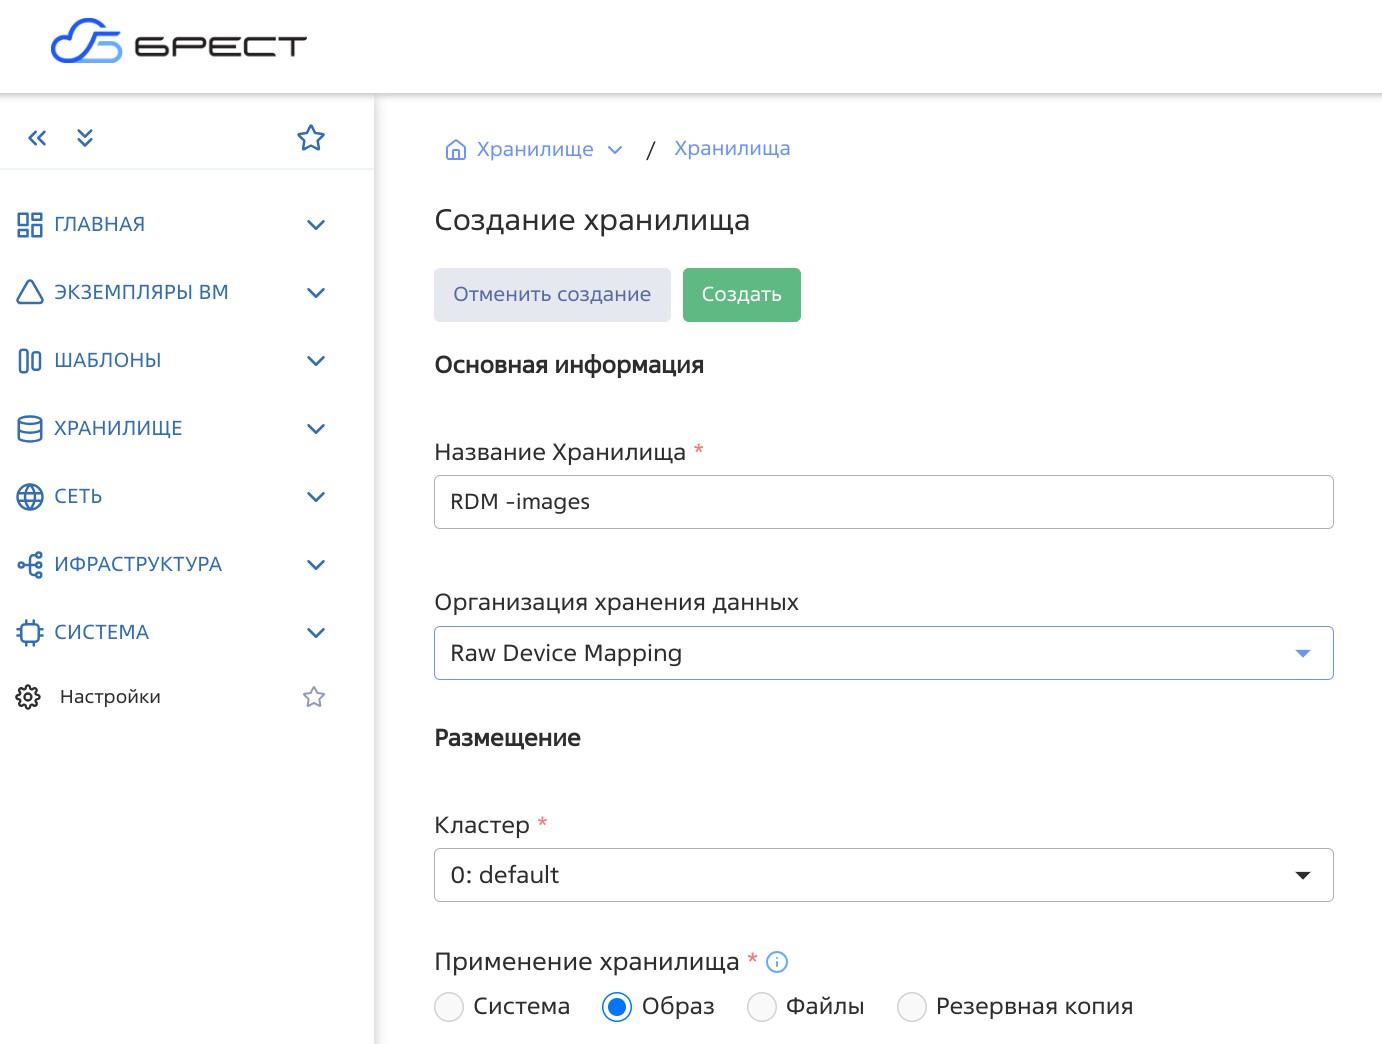Follow the Хранилища breadcrumb link

(x=732, y=149)
